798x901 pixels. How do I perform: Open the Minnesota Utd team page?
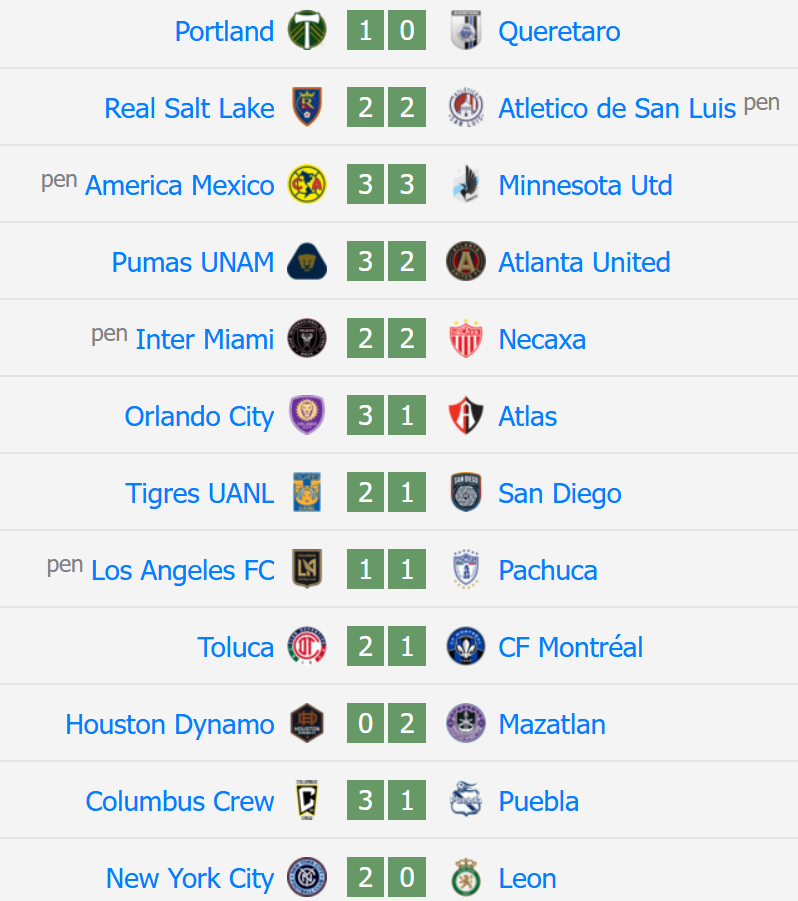tap(585, 186)
